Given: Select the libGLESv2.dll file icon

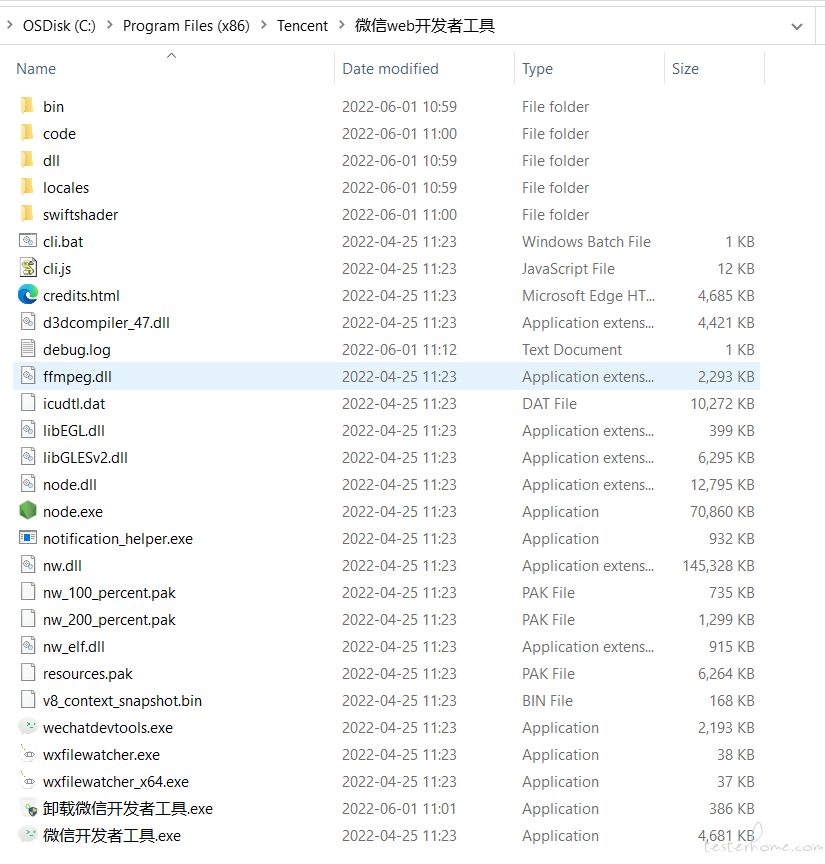Looking at the screenshot, I should point(28,457).
